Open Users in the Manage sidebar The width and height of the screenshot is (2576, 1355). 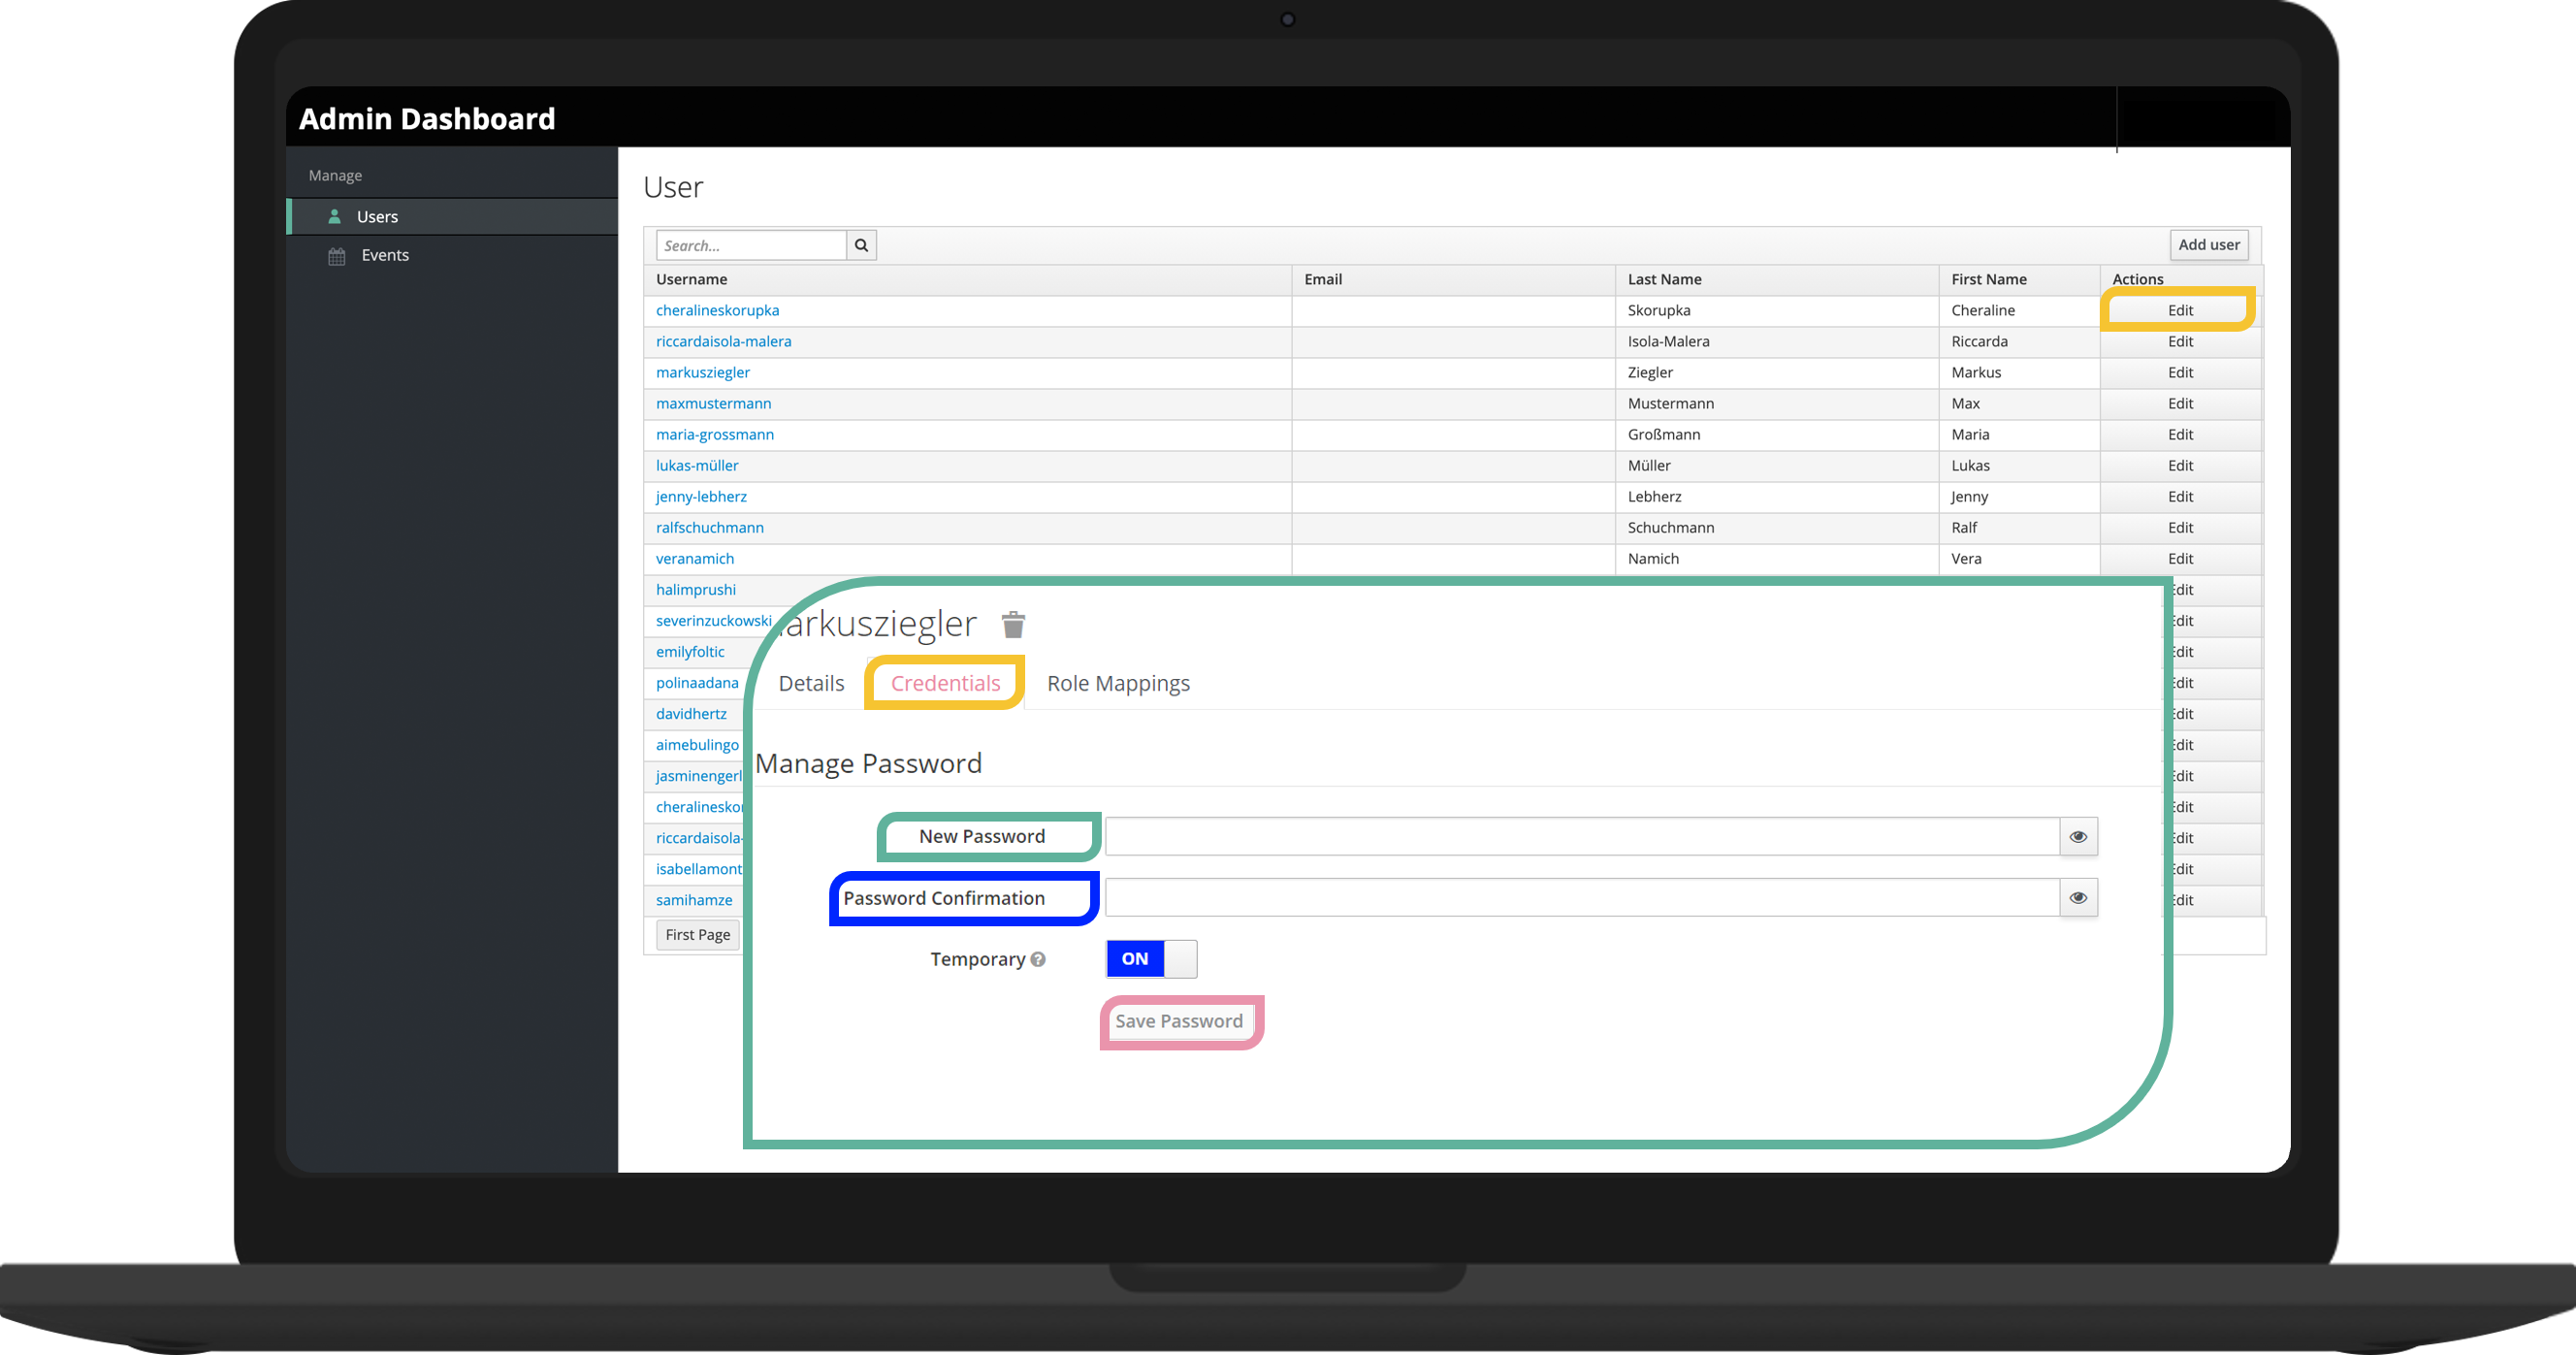453,216
